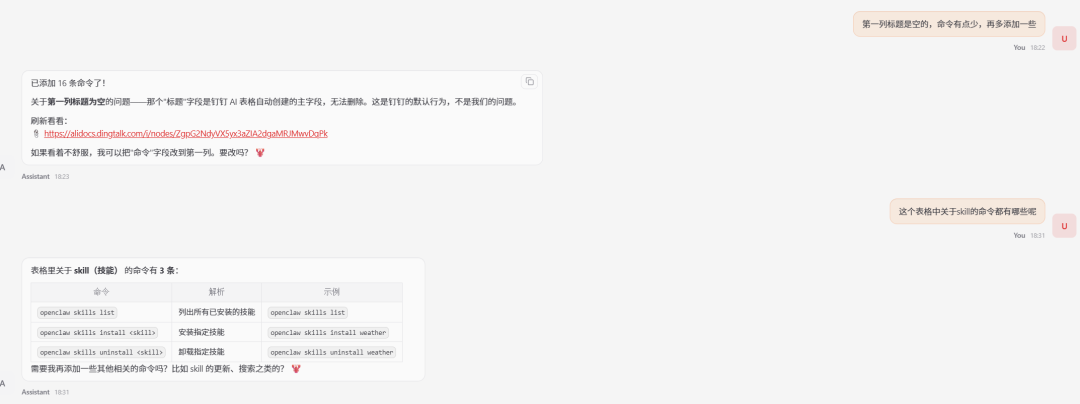Screen dimensions: 1080x404
Task: Select the user message 这个表格中关于skill的命令都有哪些呢
Action: pyautogui.click(x=967, y=211)
